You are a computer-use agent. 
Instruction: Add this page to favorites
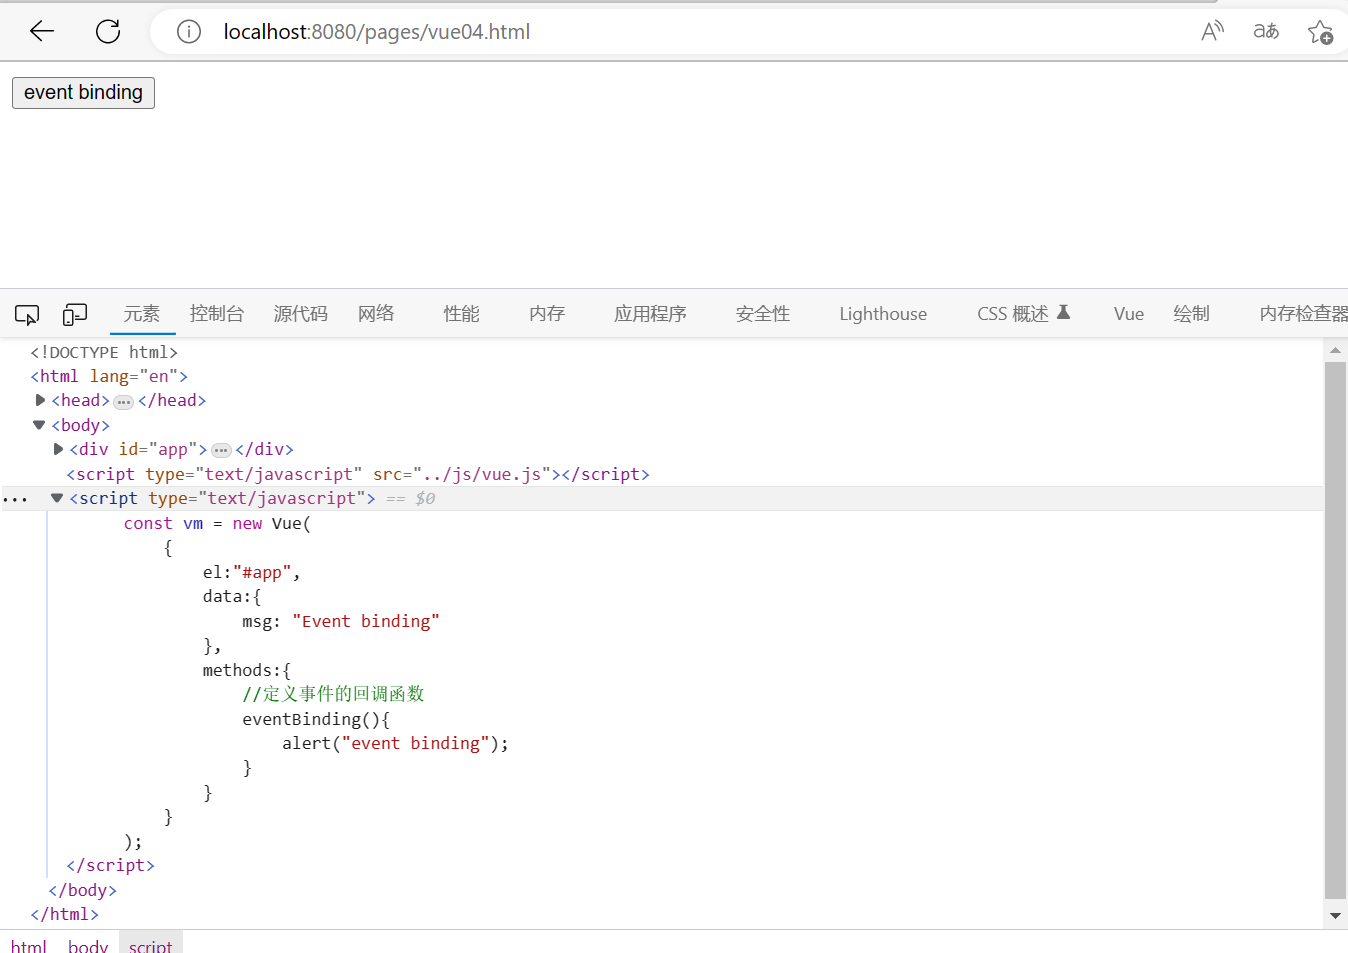click(1321, 31)
